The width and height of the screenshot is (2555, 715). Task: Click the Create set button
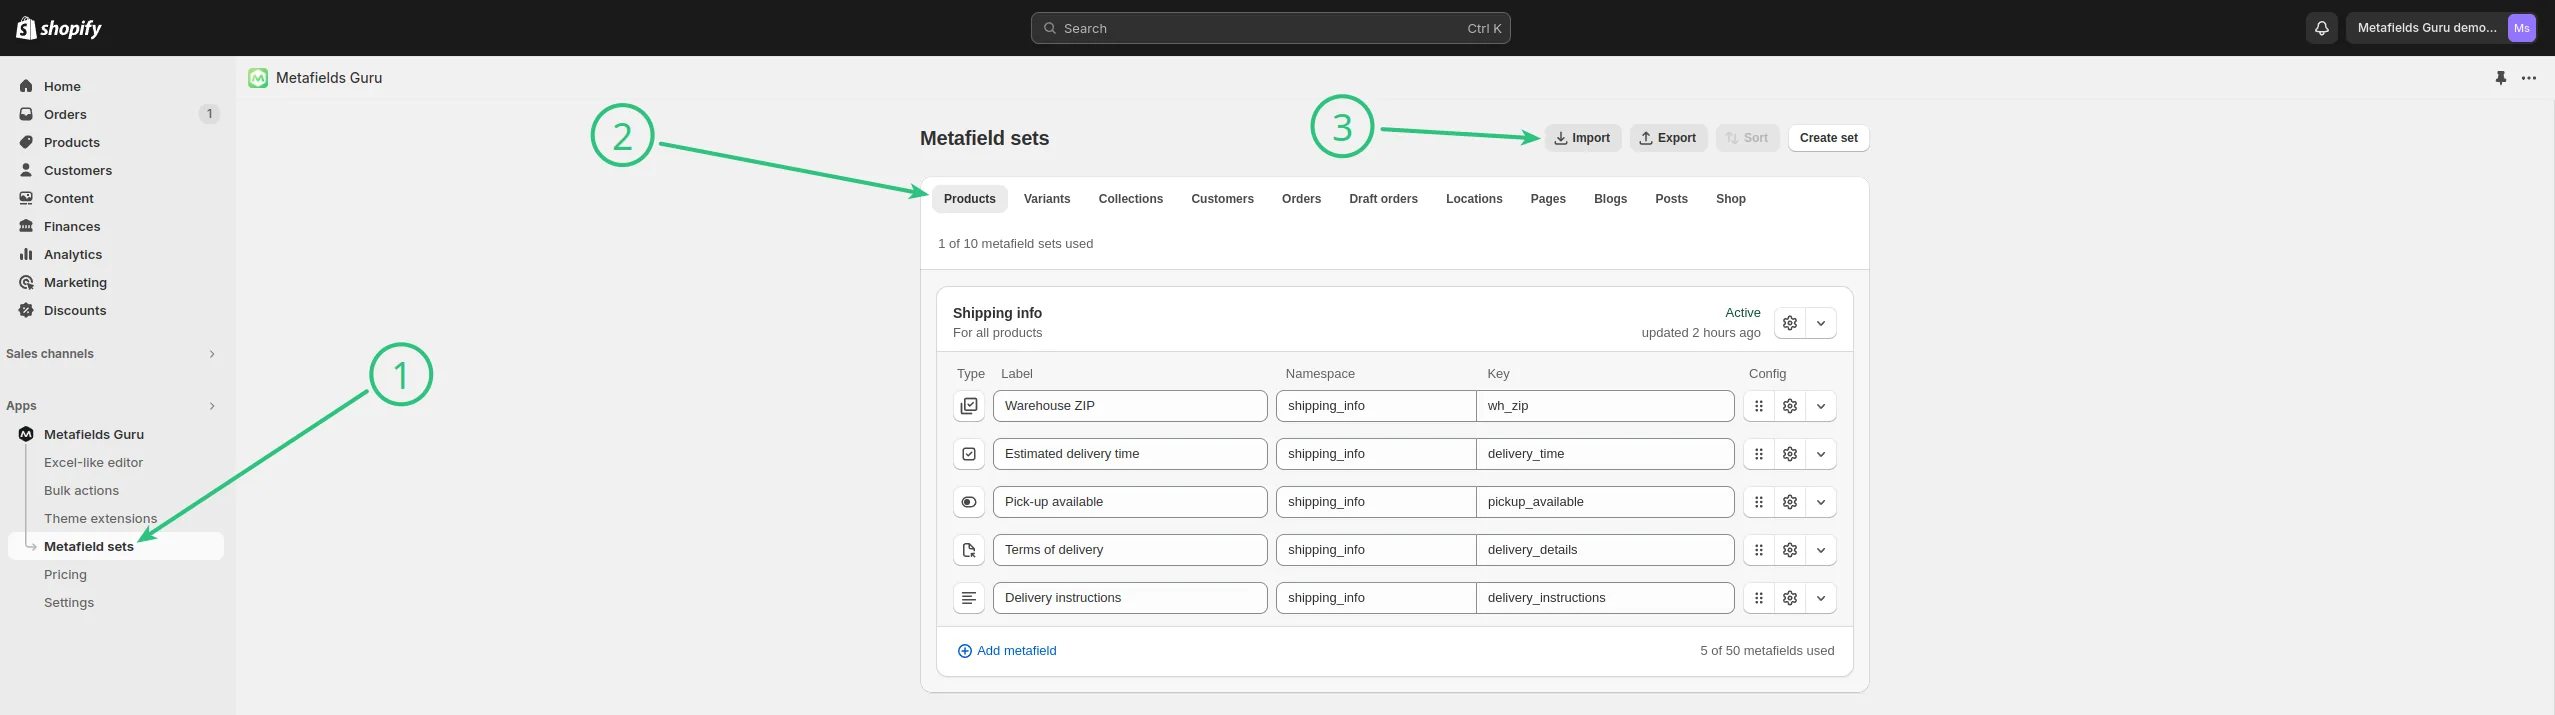point(1829,138)
